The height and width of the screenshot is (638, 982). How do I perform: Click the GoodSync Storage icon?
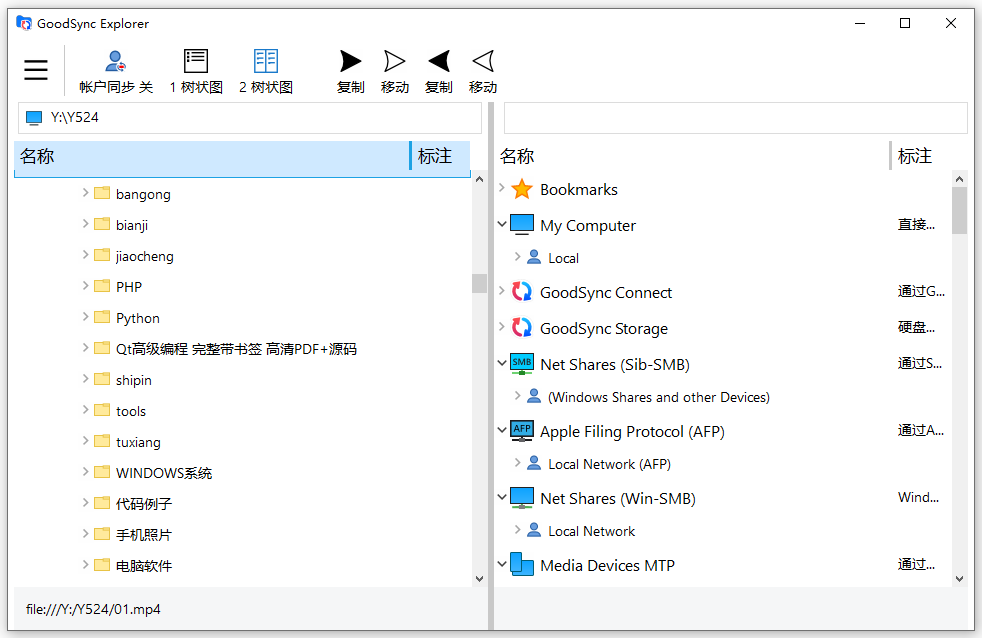point(522,327)
